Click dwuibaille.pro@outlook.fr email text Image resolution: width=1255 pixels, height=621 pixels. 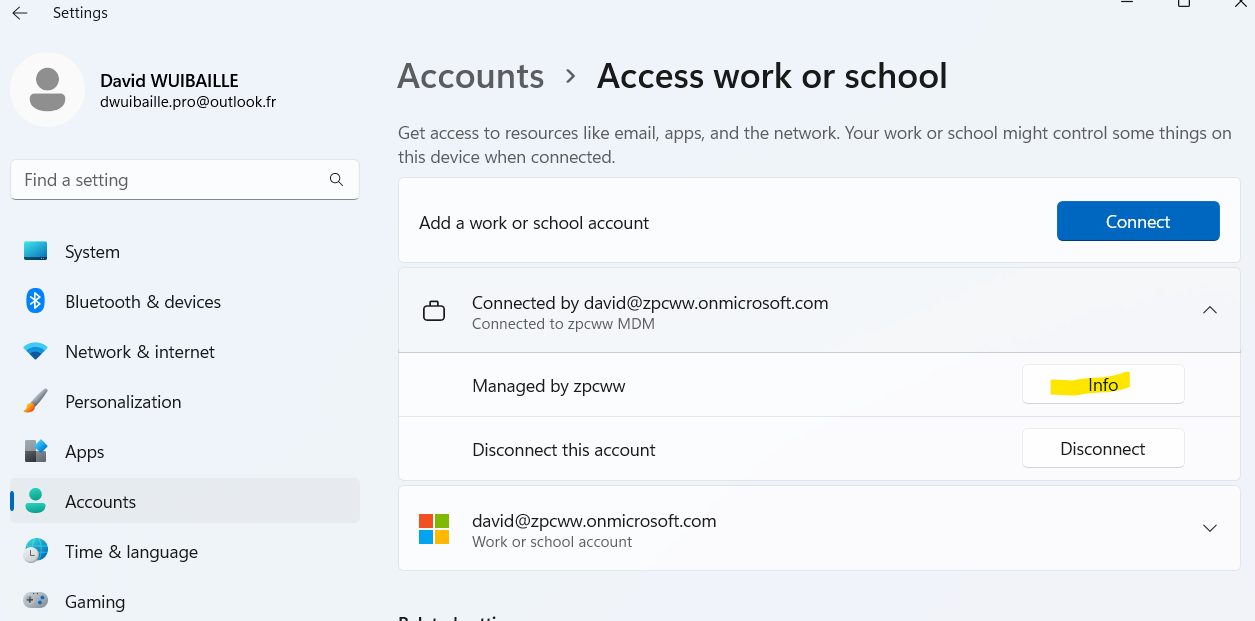point(188,102)
